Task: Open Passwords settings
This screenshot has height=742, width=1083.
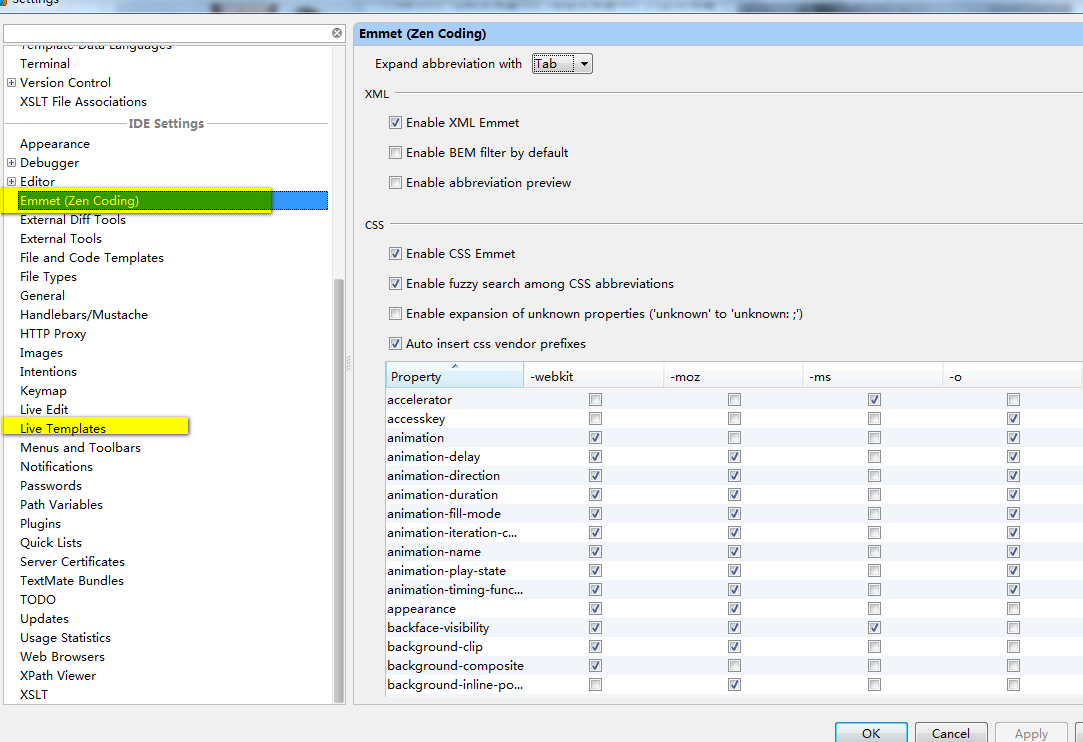Action: pos(51,486)
